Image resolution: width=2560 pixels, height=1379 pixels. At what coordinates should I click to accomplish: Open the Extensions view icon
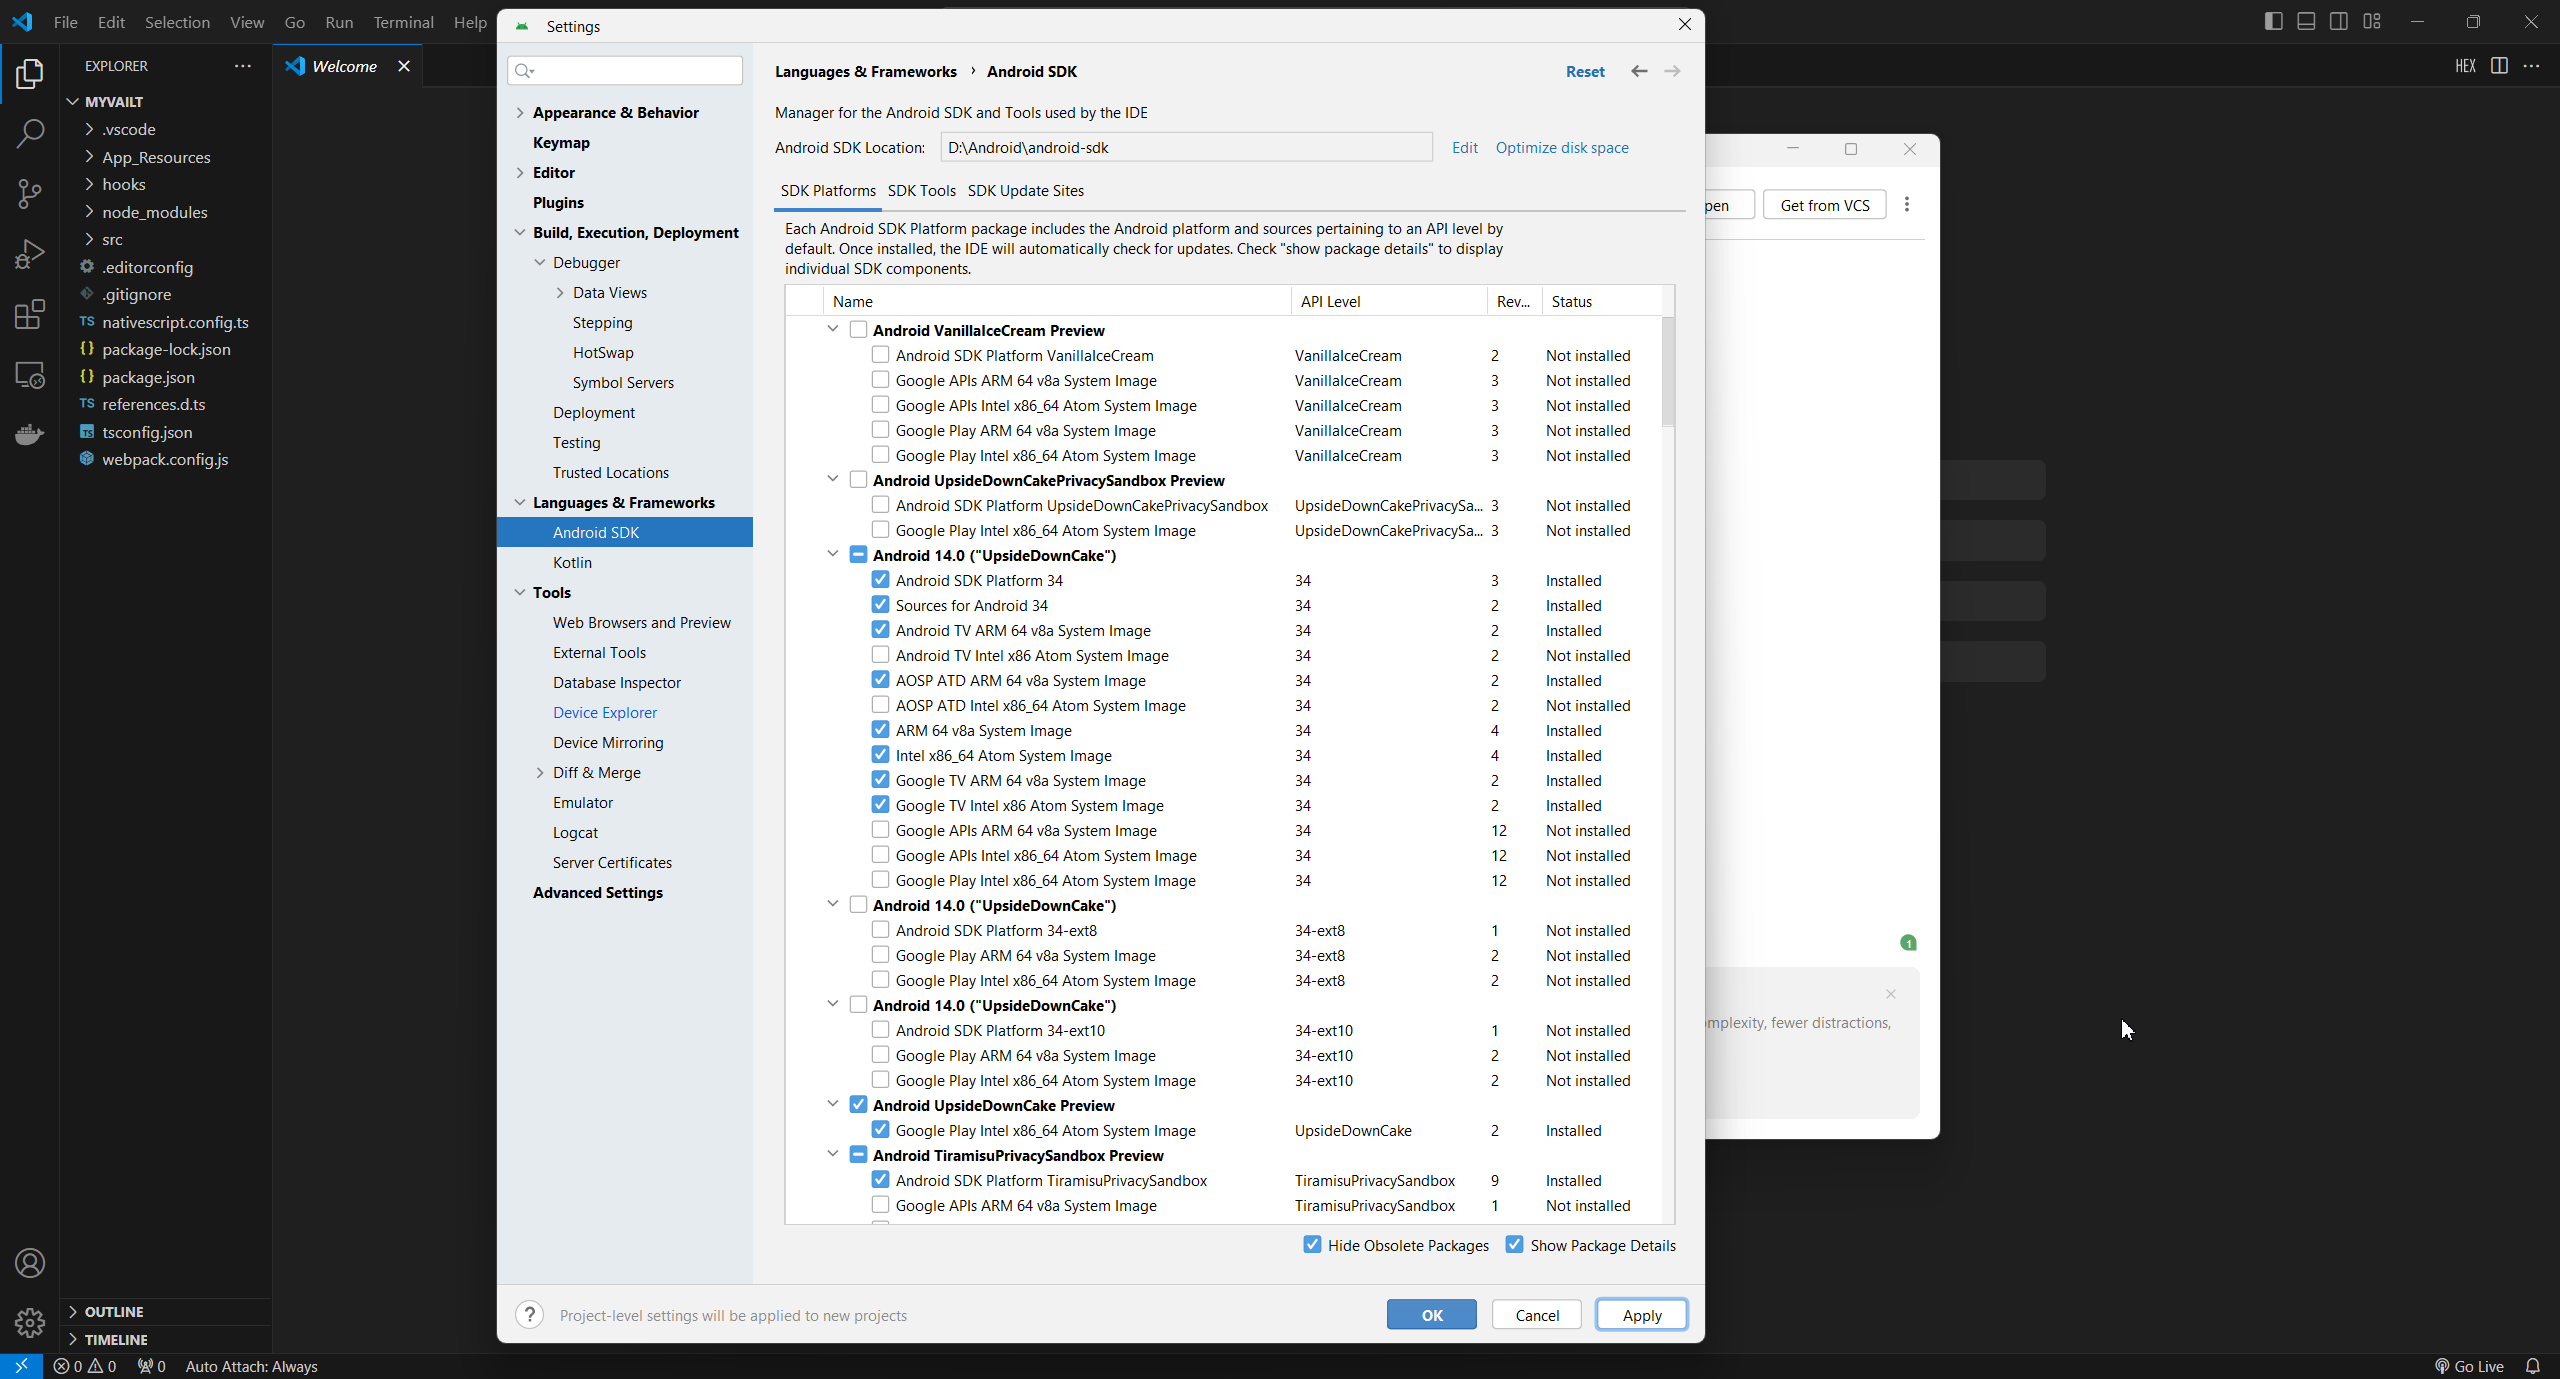(30, 315)
